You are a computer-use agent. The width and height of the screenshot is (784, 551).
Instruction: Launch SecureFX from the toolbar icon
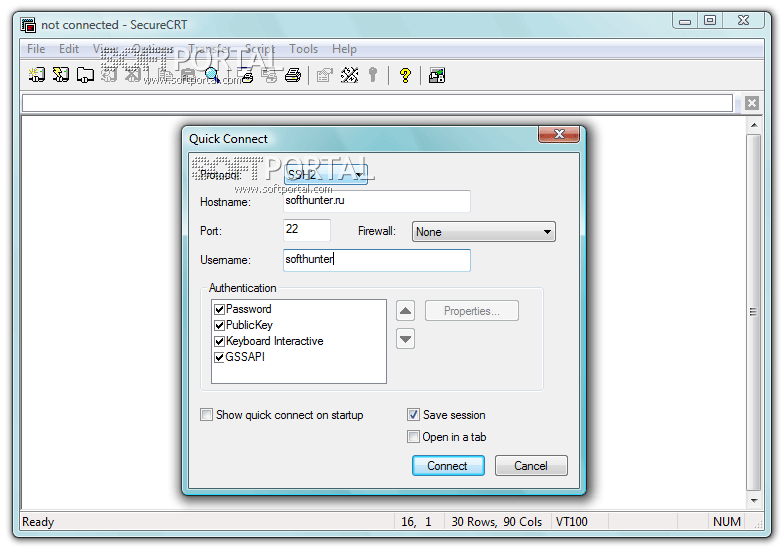point(436,75)
